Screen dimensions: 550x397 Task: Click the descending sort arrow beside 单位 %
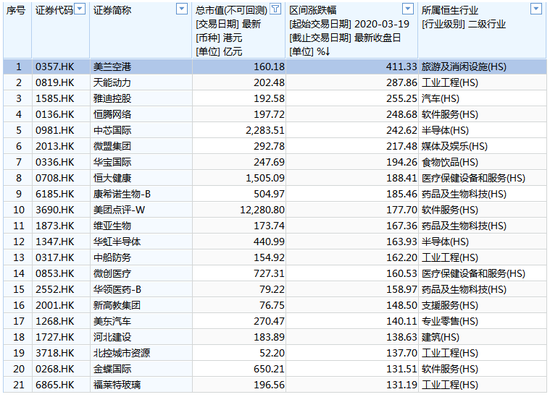coord(327,52)
